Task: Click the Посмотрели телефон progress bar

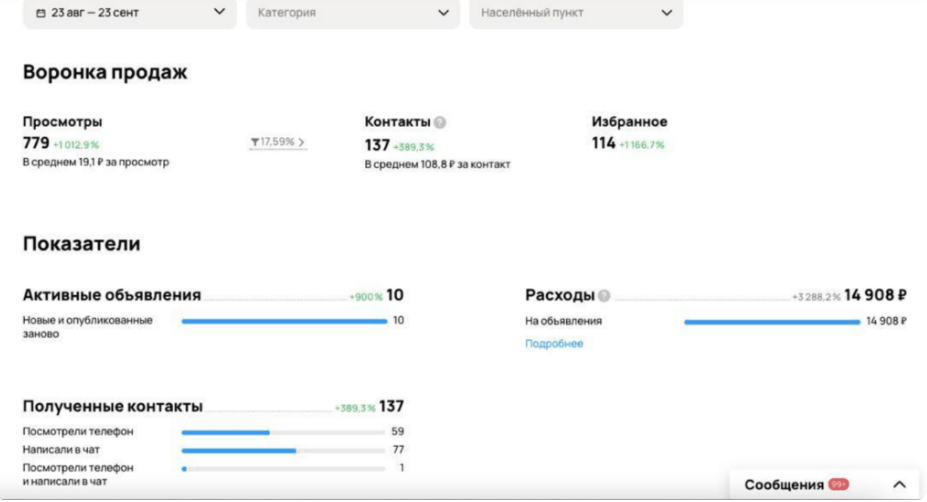Action: [284, 432]
